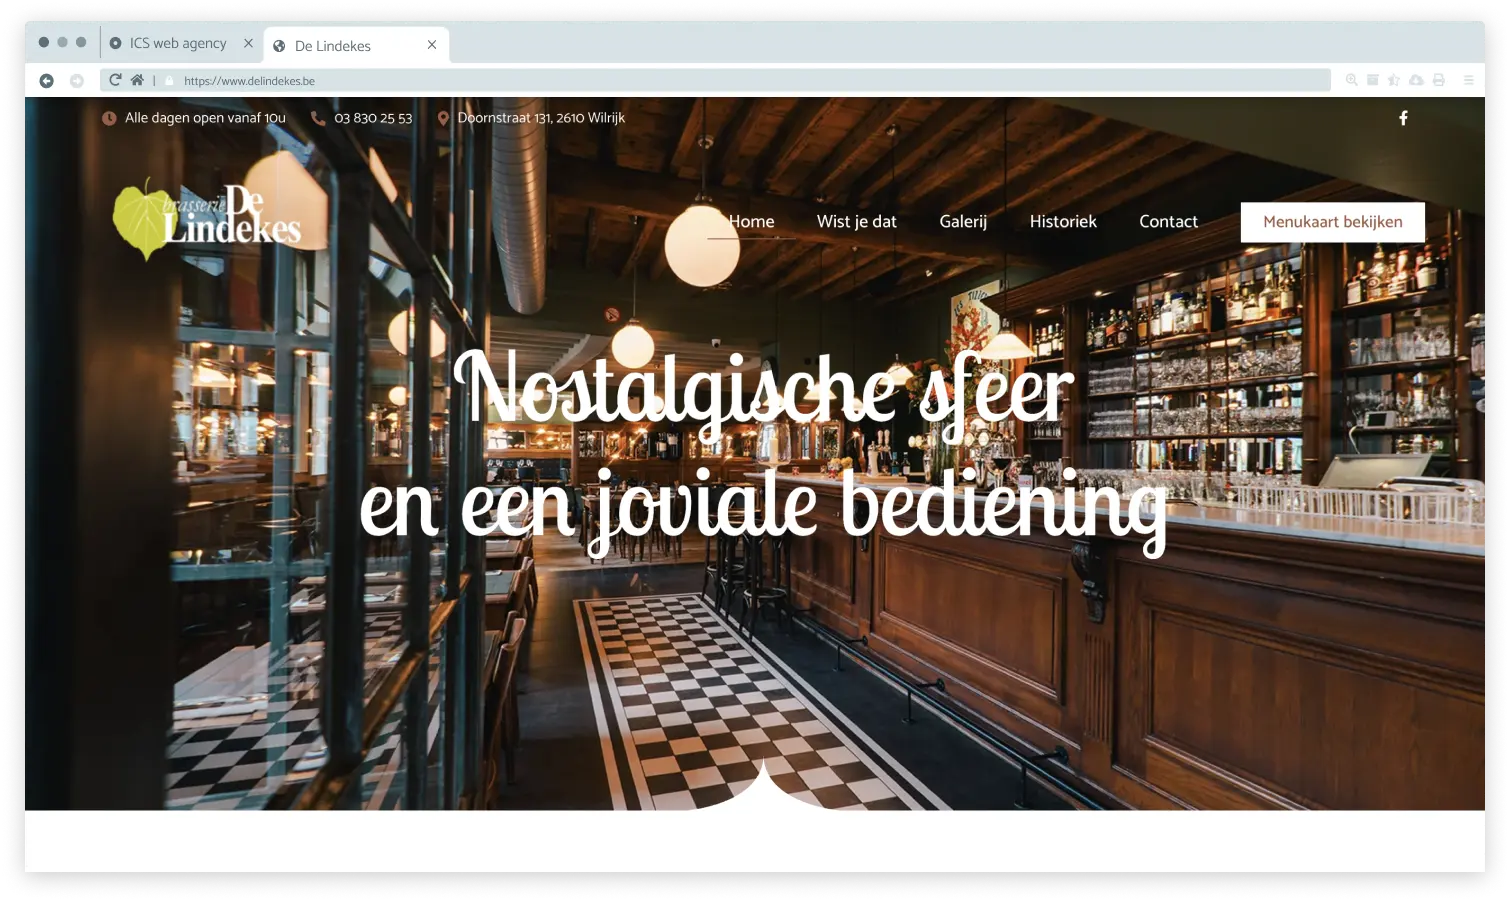Open the browser hamburger menu
This screenshot has width=1510, height=901.
1469,79
